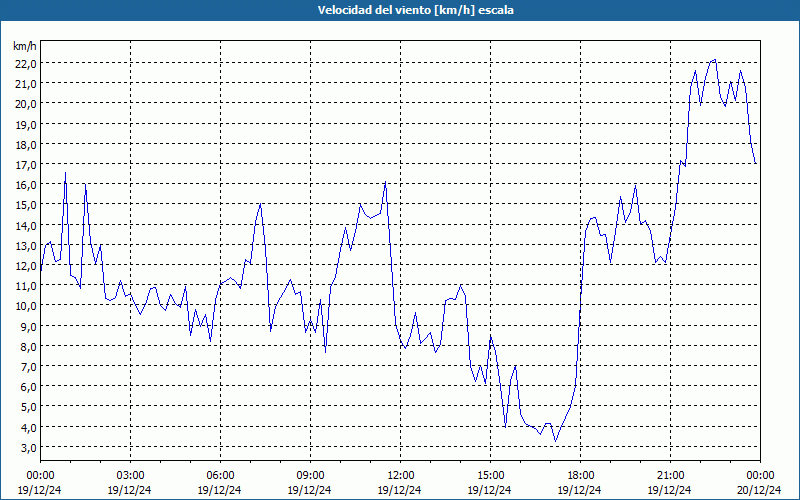Click the 12,0 y-axis label
The width and height of the screenshot is (800, 500).
[x=26, y=265]
